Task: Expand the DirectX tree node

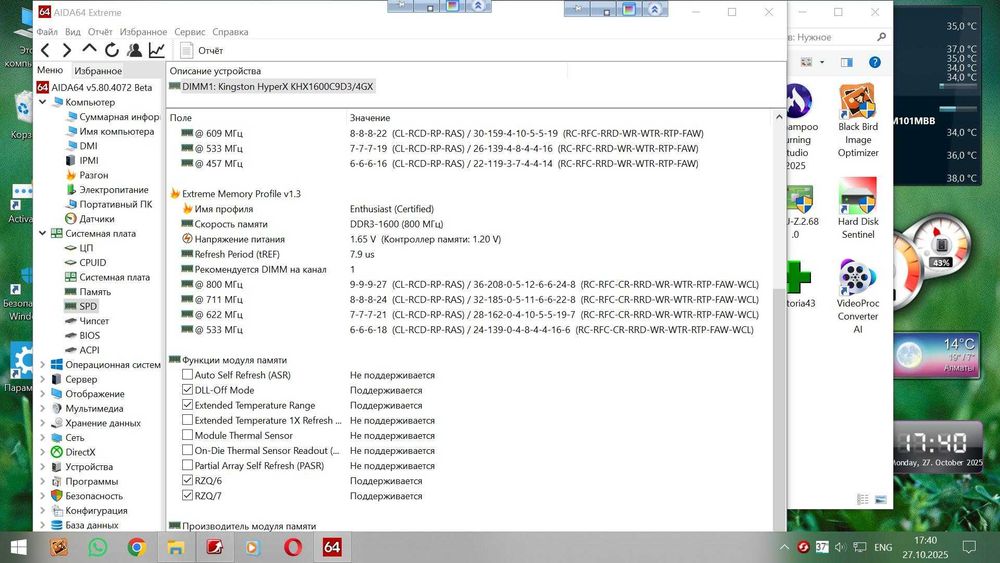Action: pyautogui.click(x=43, y=452)
